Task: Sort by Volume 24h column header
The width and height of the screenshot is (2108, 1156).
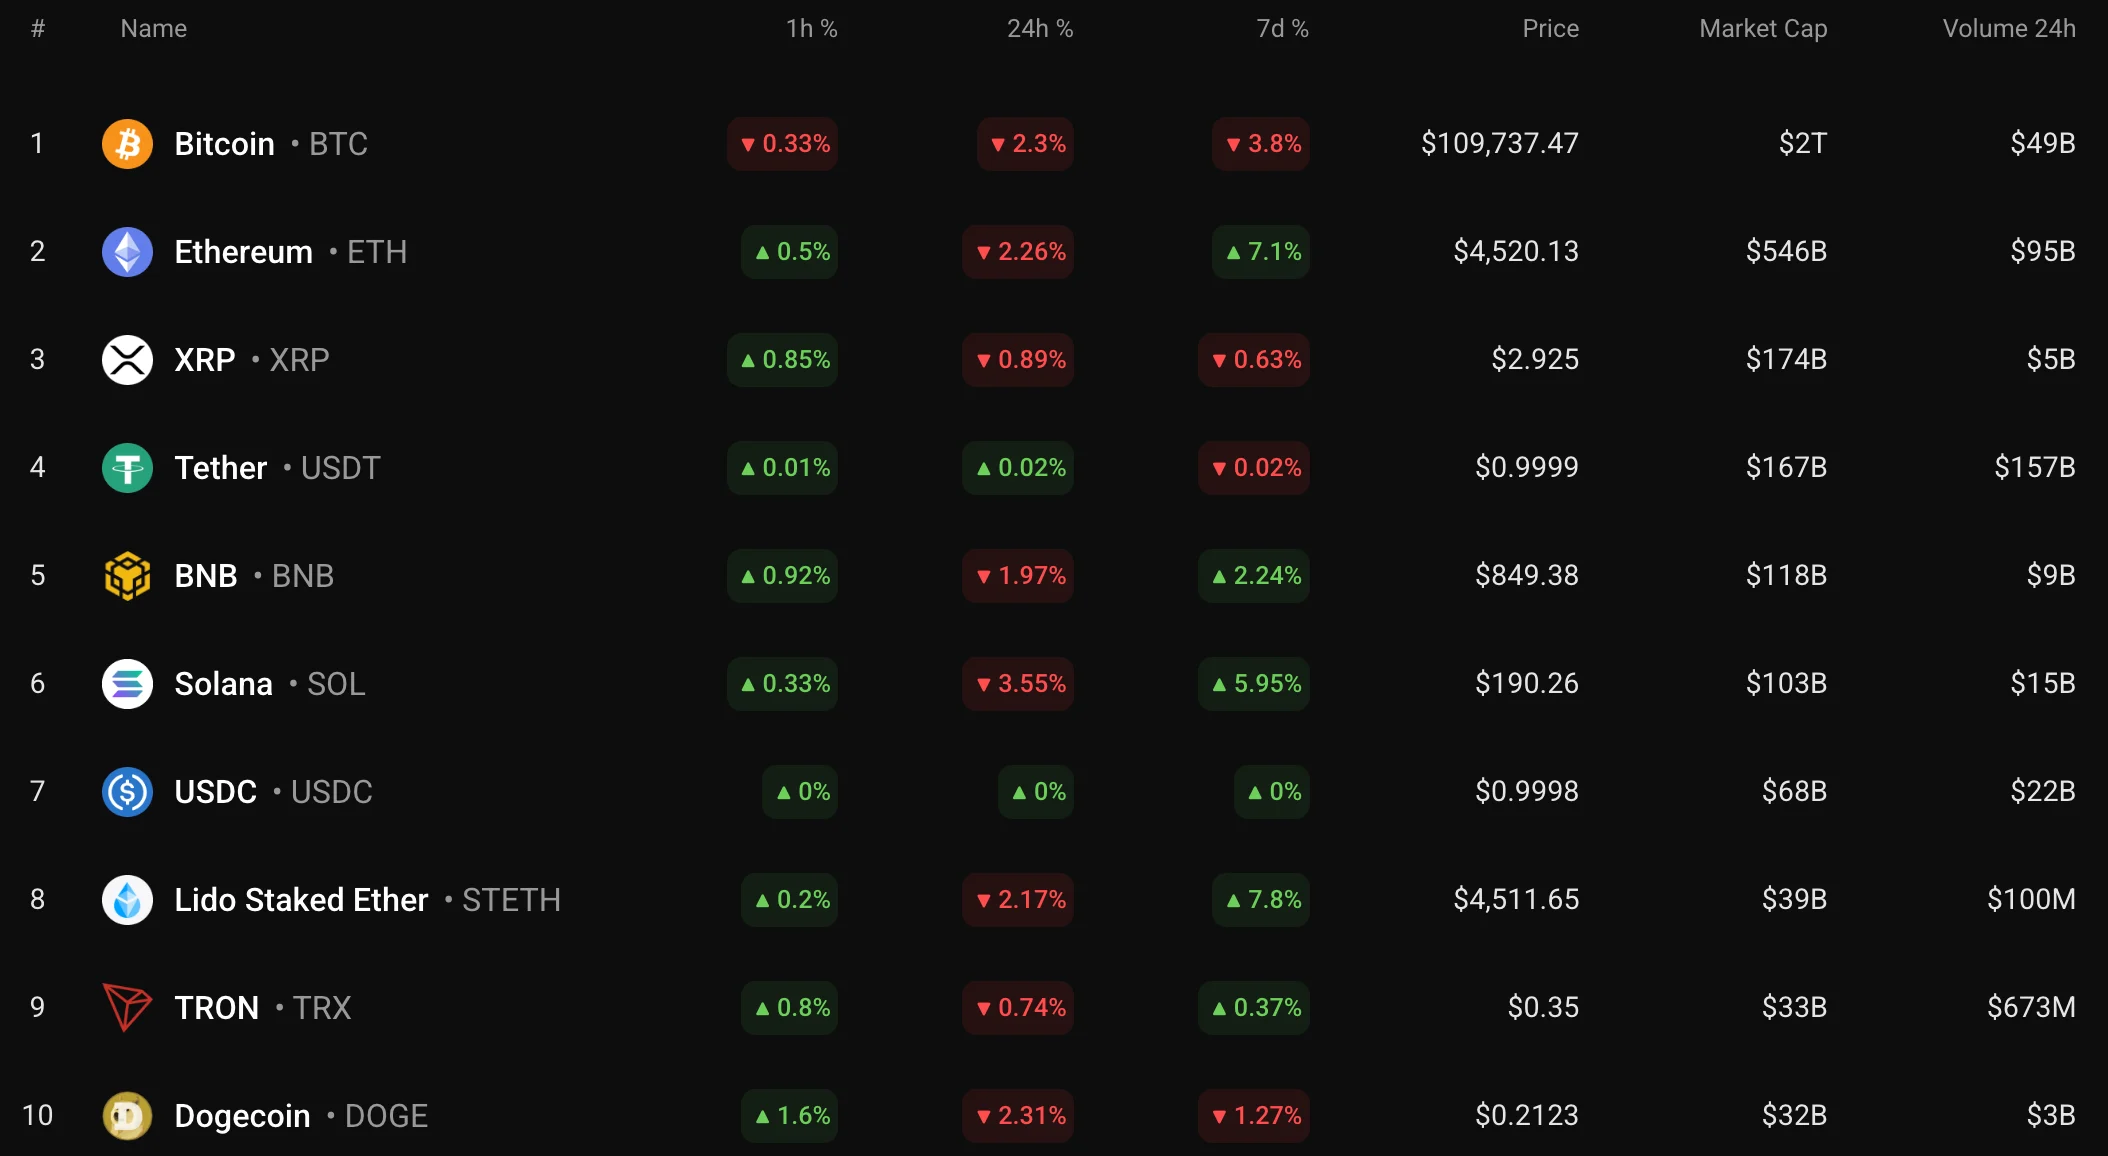Action: pyautogui.click(x=2008, y=29)
